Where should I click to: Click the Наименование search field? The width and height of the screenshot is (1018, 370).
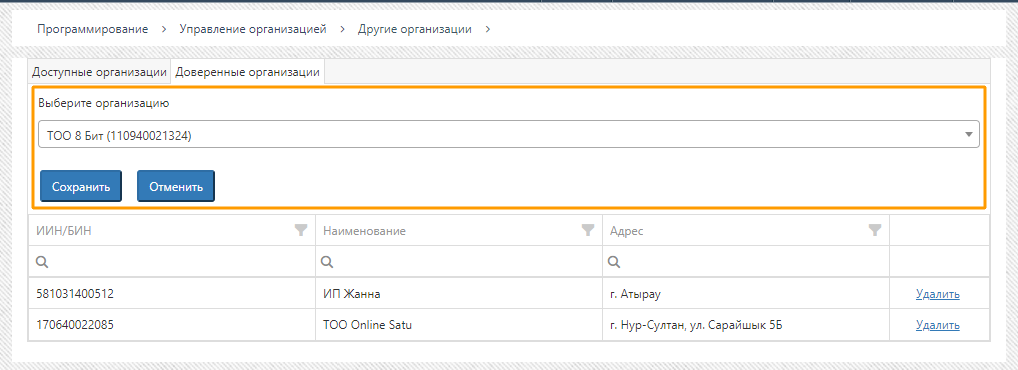tap(459, 262)
